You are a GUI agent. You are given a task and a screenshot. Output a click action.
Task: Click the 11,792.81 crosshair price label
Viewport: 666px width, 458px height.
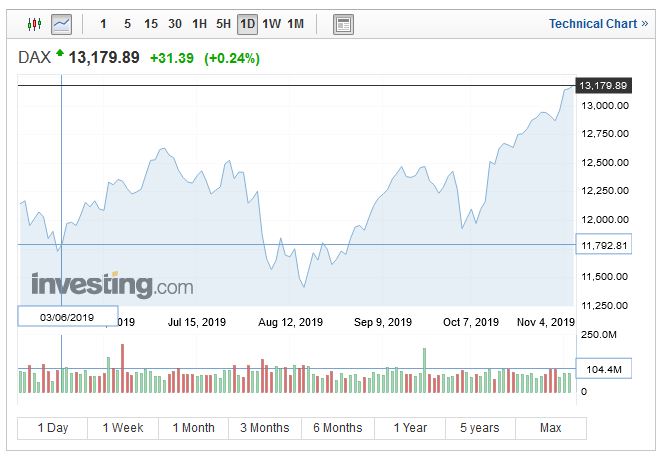(x=604, y=245)
